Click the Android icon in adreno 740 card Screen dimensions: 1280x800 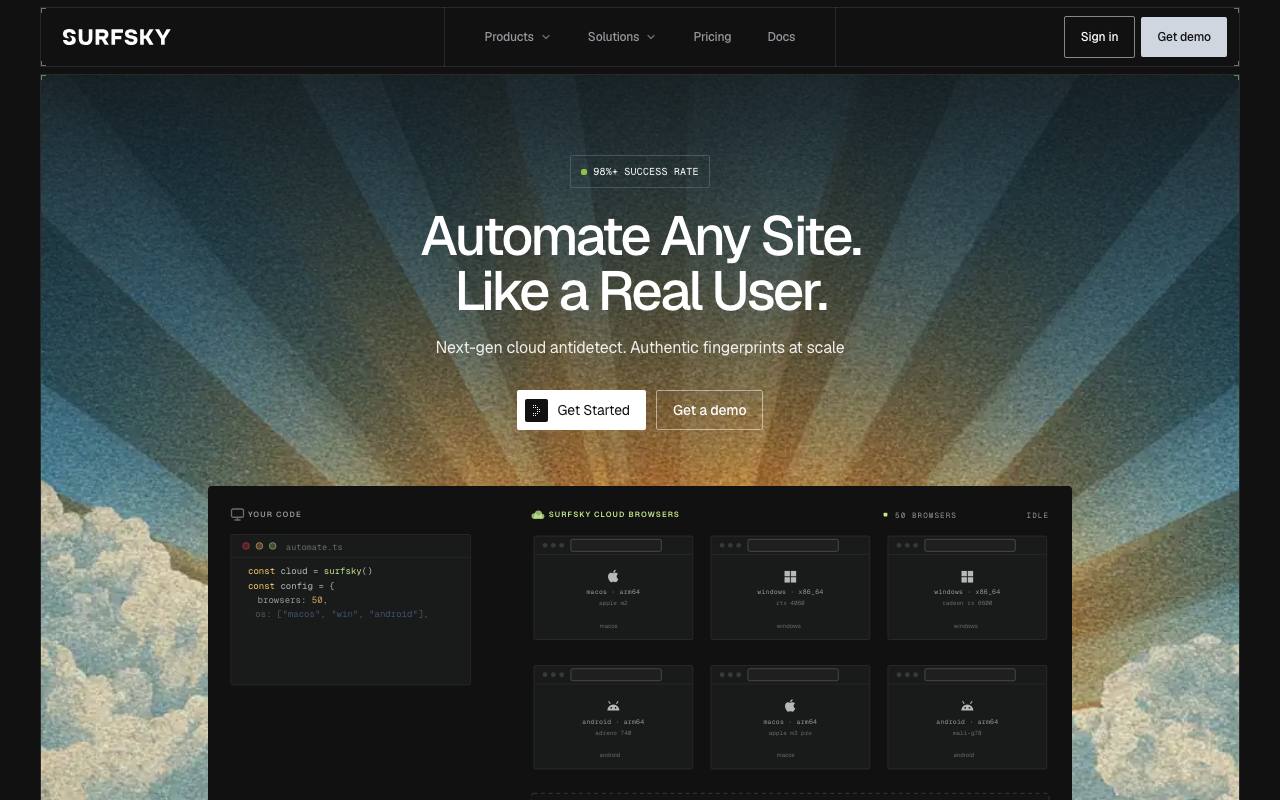coord(613,706)
